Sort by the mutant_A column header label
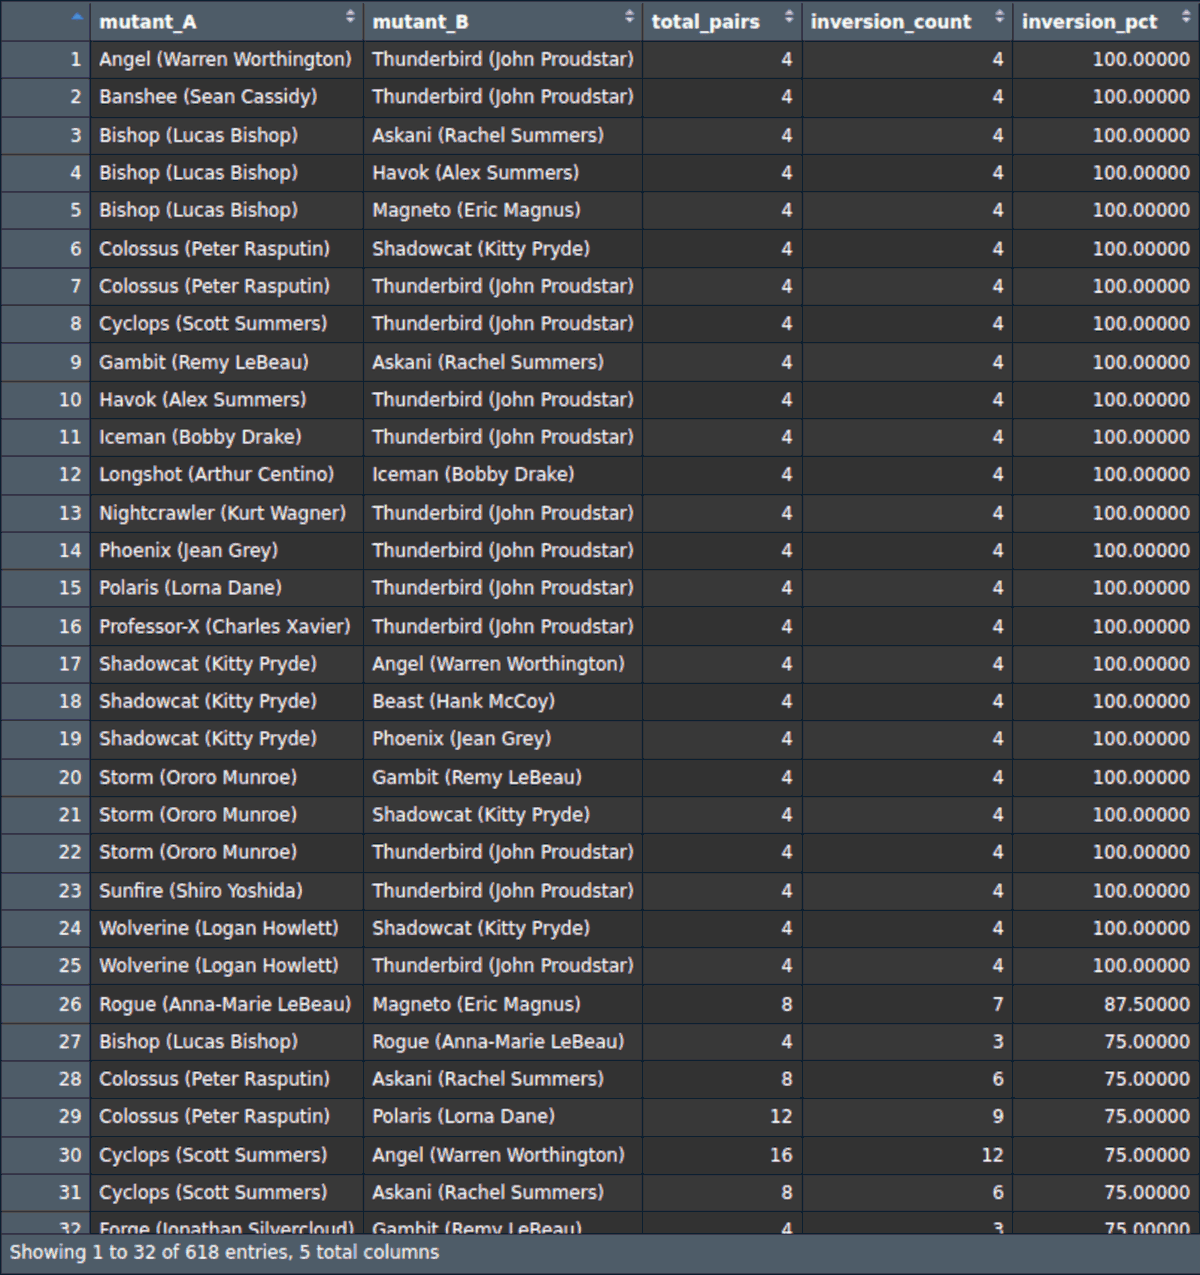This screenshot has height=1275, width=1200. point(148,21)
